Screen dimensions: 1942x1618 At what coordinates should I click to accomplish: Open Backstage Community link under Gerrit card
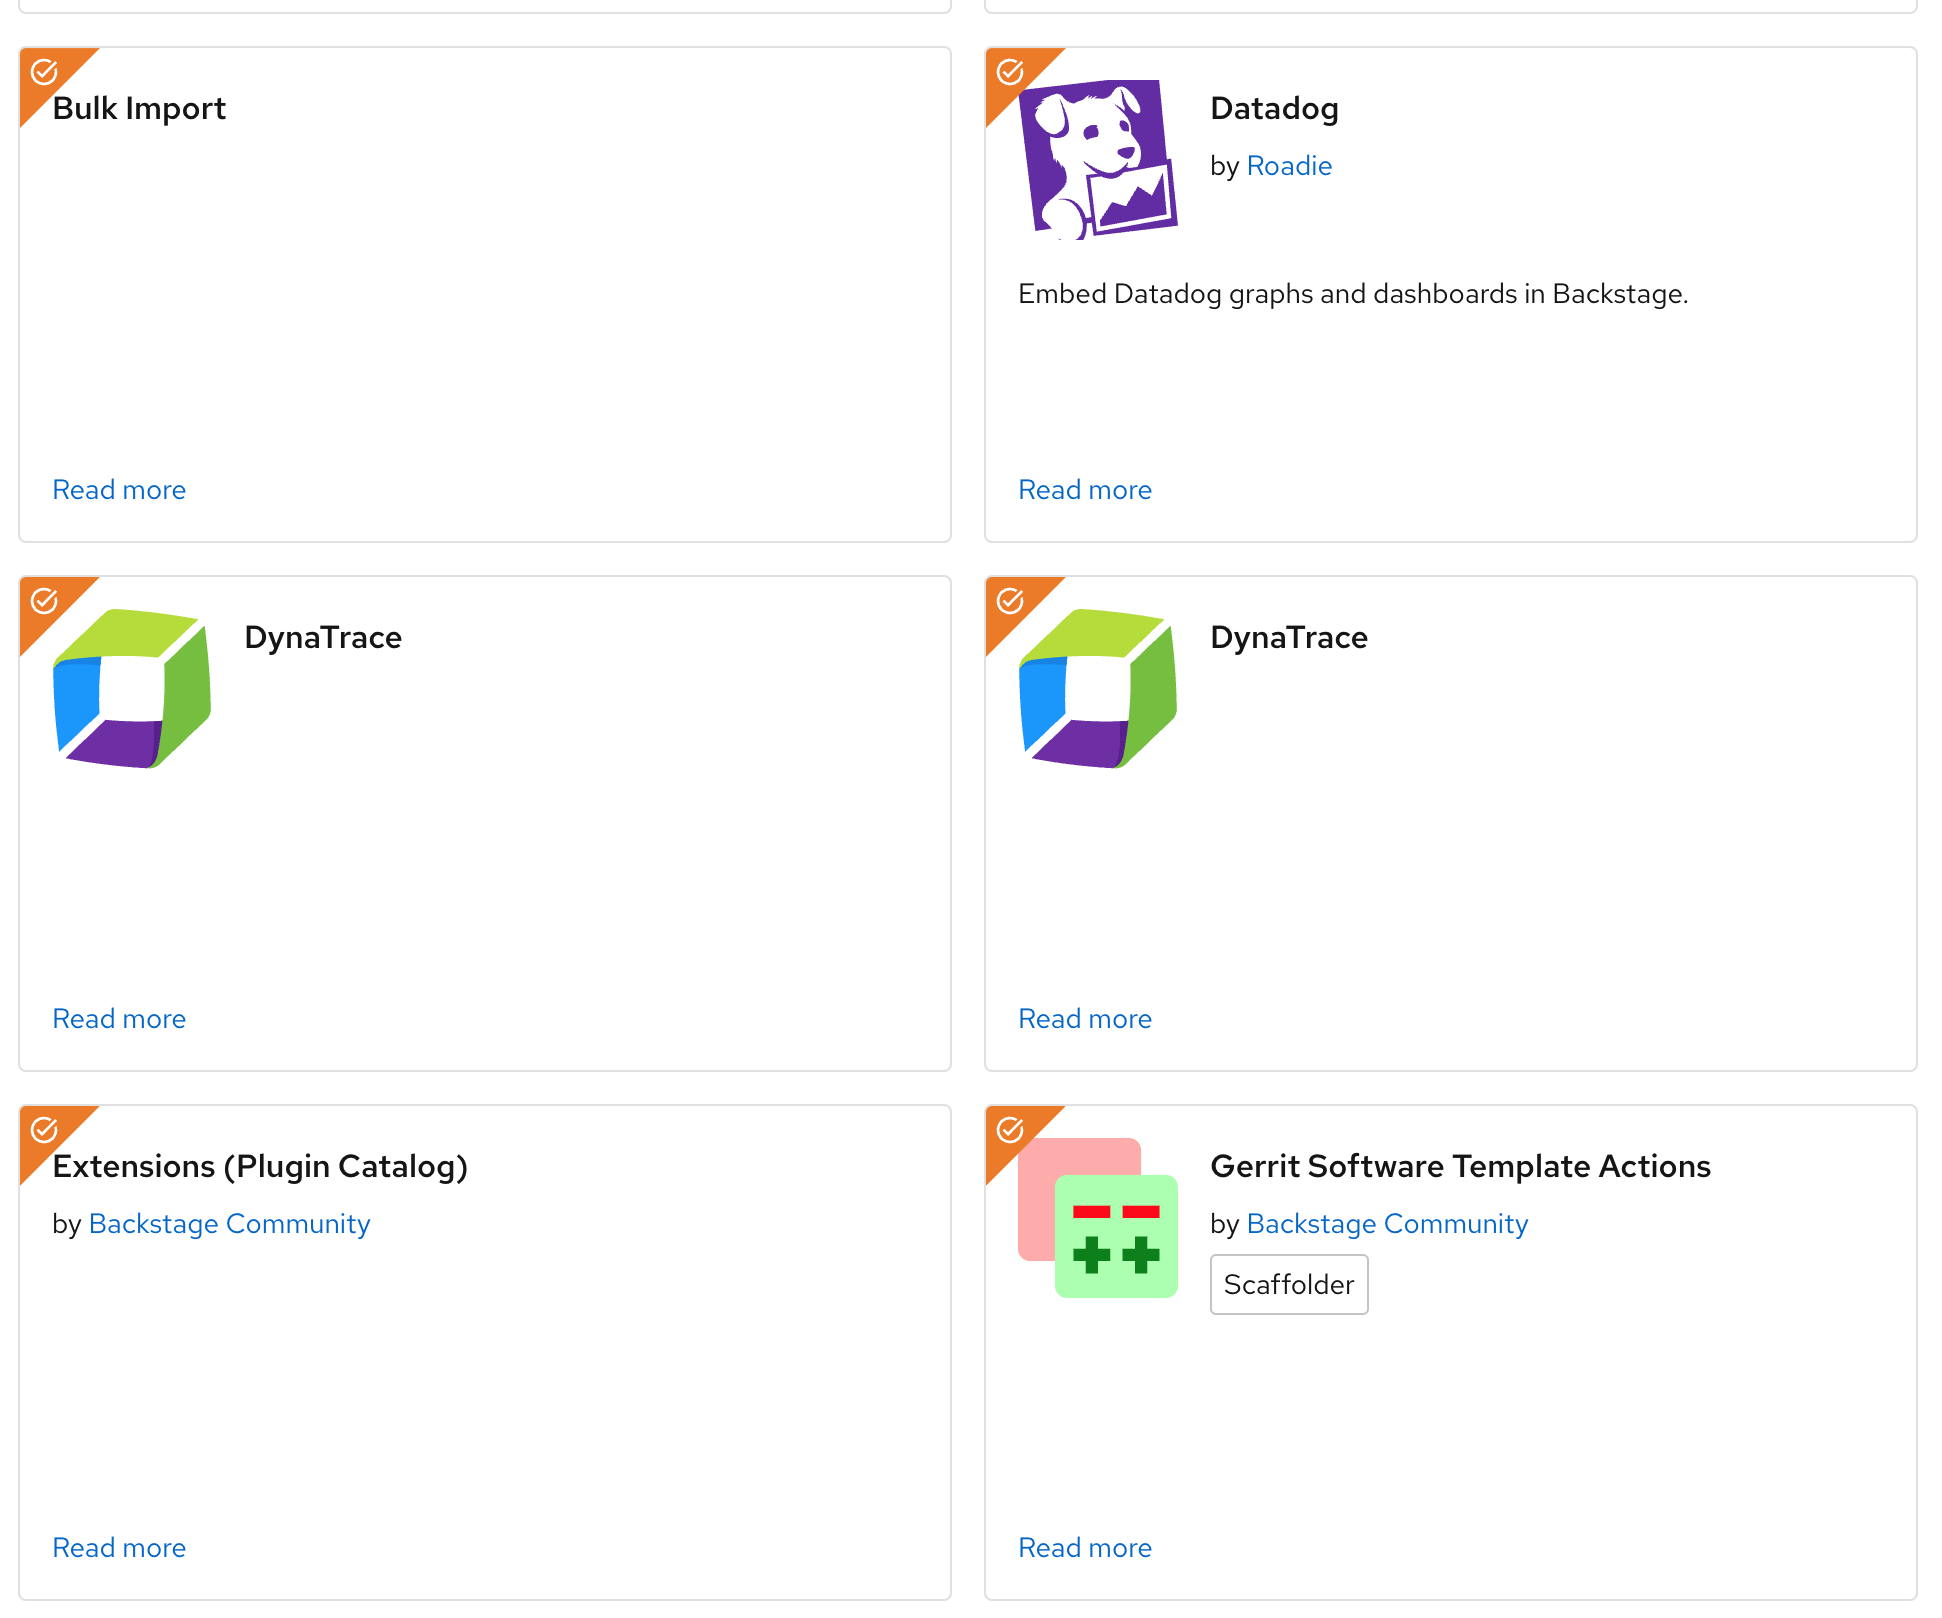(1387, 1224)
